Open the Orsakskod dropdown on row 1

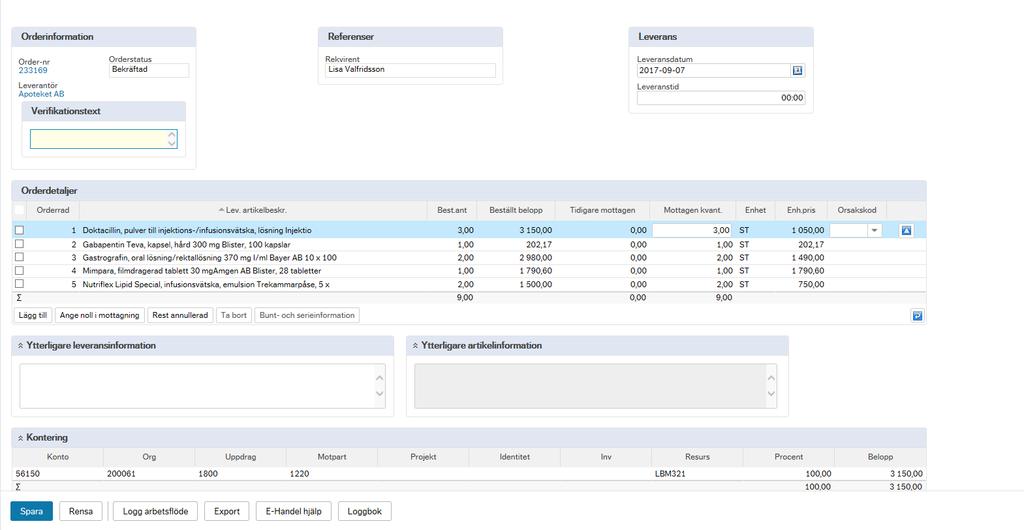[874, 230]
